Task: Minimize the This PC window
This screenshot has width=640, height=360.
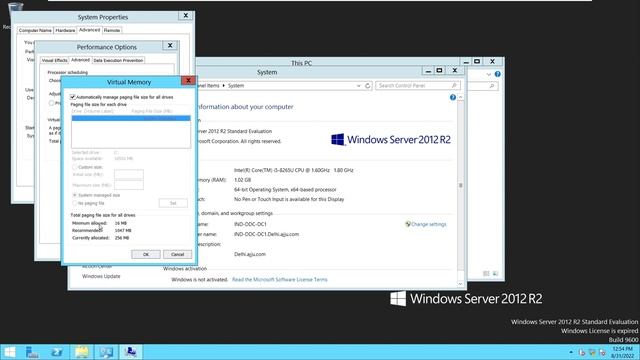Action: (x=466, y=62)
